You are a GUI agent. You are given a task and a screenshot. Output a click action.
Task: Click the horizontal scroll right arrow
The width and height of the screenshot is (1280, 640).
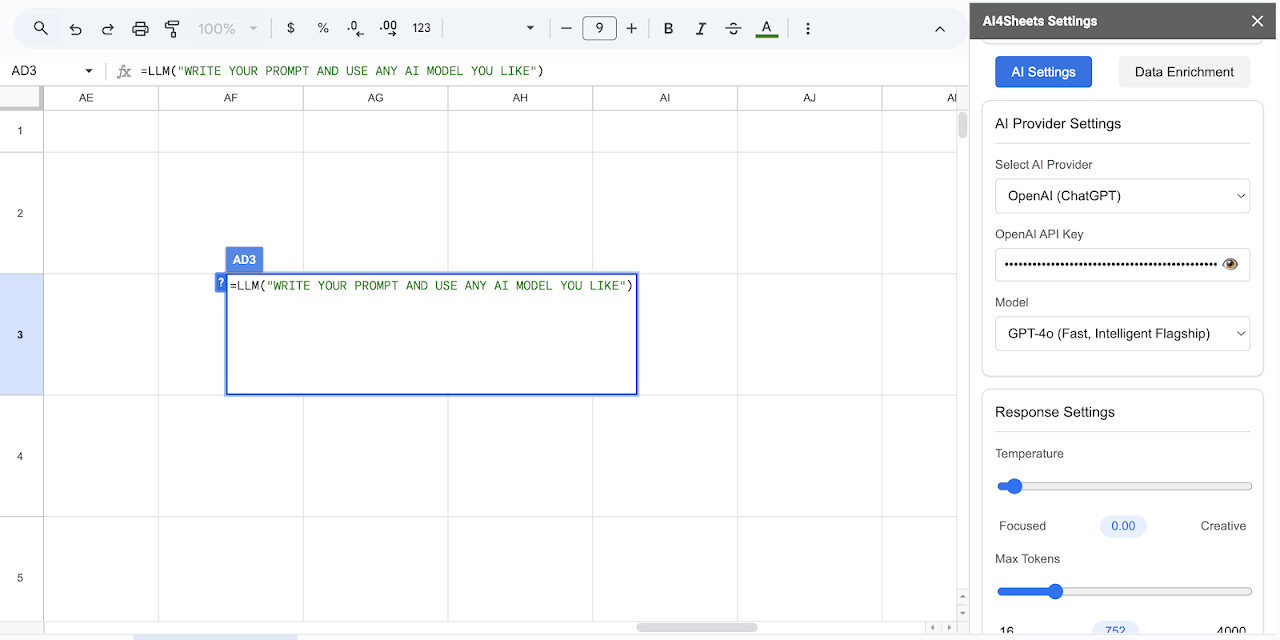point(947,628)
